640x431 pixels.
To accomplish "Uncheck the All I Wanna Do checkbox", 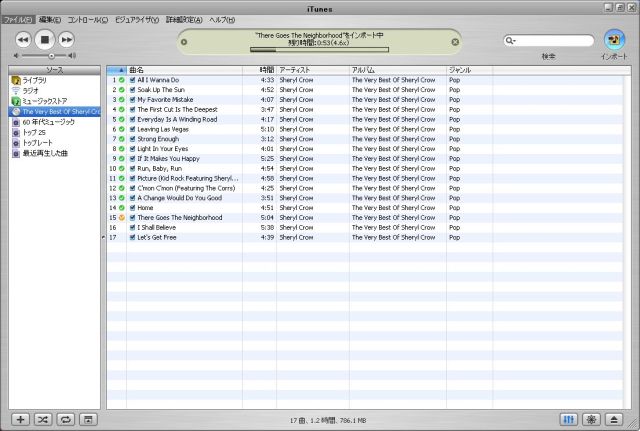I will pos(132,80).
